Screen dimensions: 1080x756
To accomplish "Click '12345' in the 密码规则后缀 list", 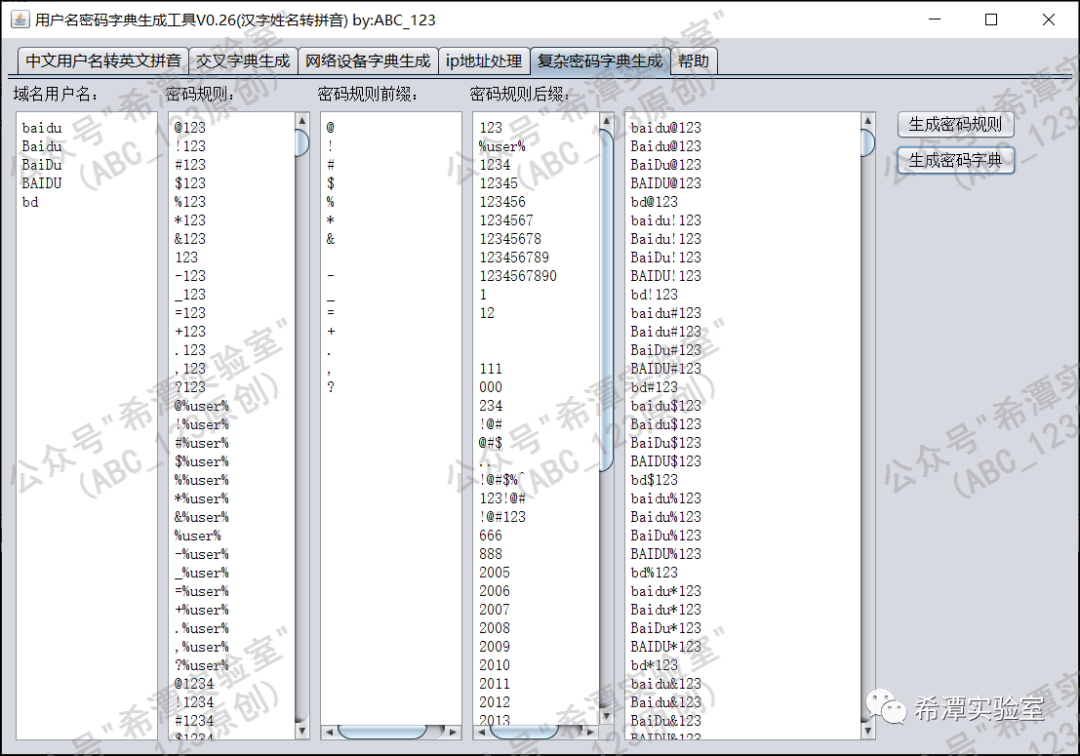I will (x=499, y=184).
